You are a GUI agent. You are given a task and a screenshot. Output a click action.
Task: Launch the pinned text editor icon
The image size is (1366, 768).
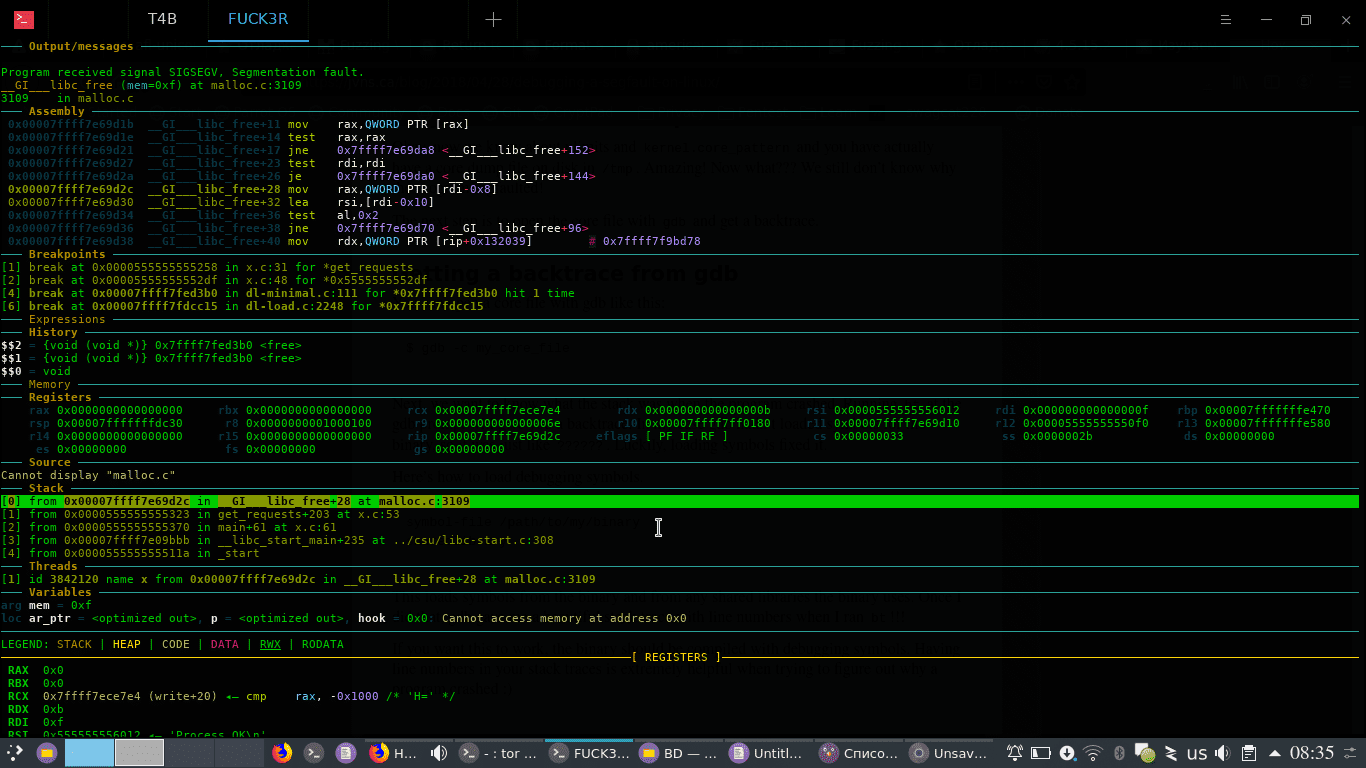tap(345, 753)
